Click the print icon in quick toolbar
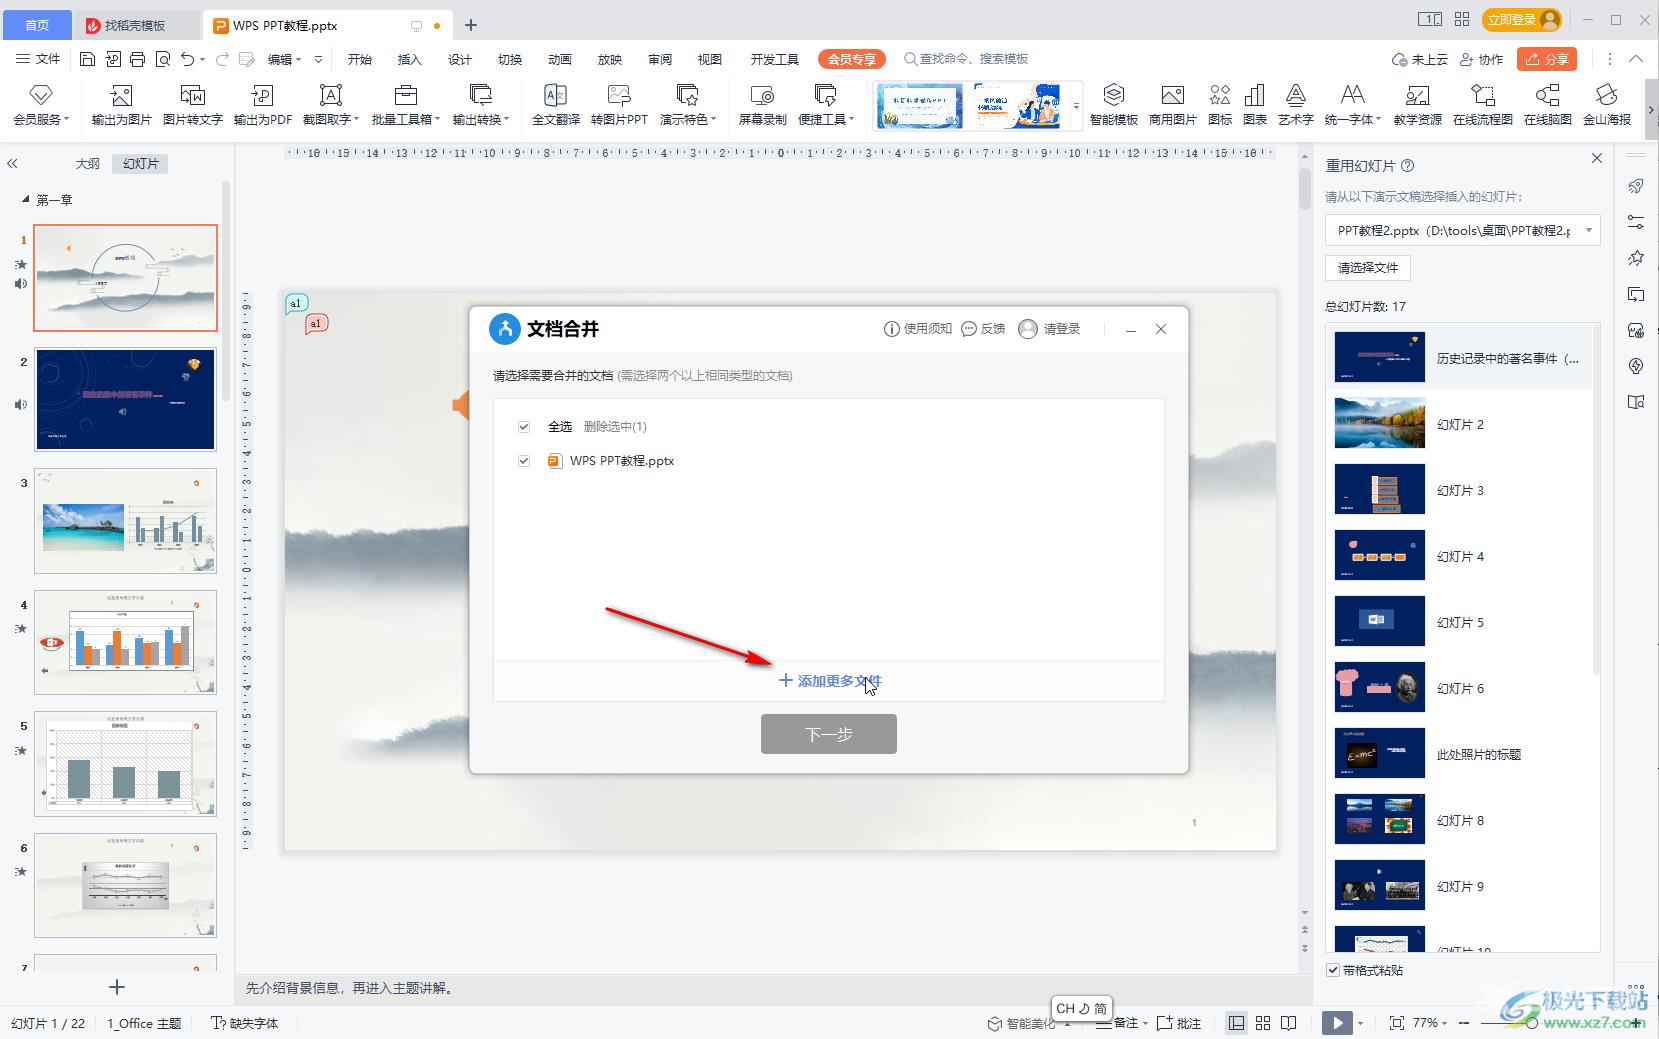The height and width of the screenshot is (1039, 1659). point(138,59)
